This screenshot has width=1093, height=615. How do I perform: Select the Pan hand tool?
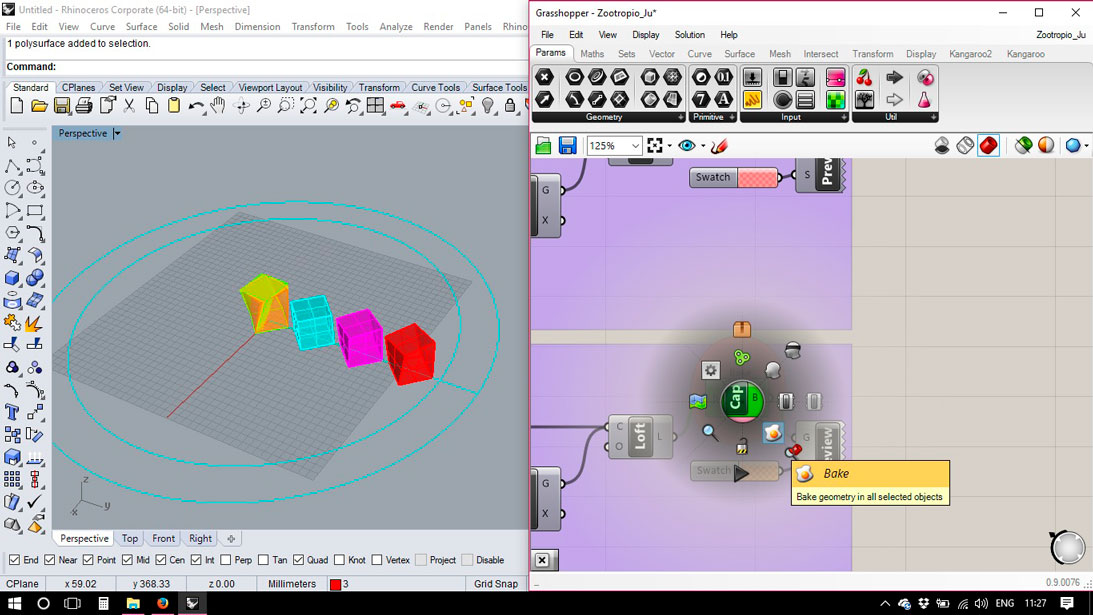pyautogui.click(x=218, y=106)
